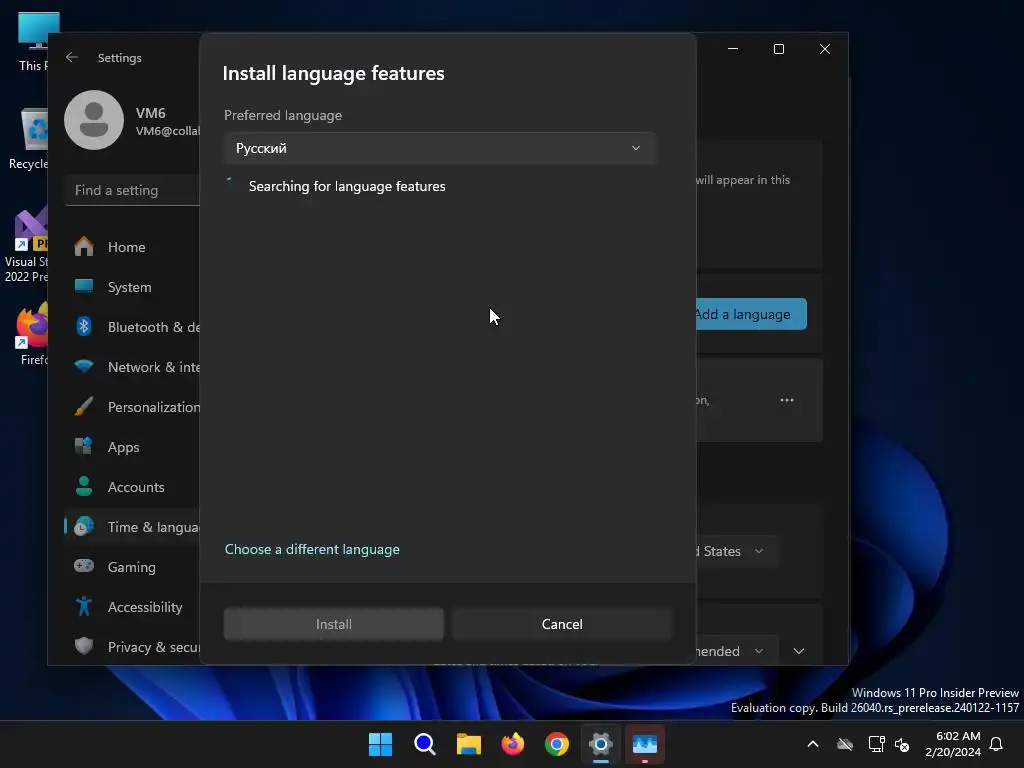Screen dimensions: 1024x768
Task: Launch Google Chrome from taskbar
Action: click(556, 744)
